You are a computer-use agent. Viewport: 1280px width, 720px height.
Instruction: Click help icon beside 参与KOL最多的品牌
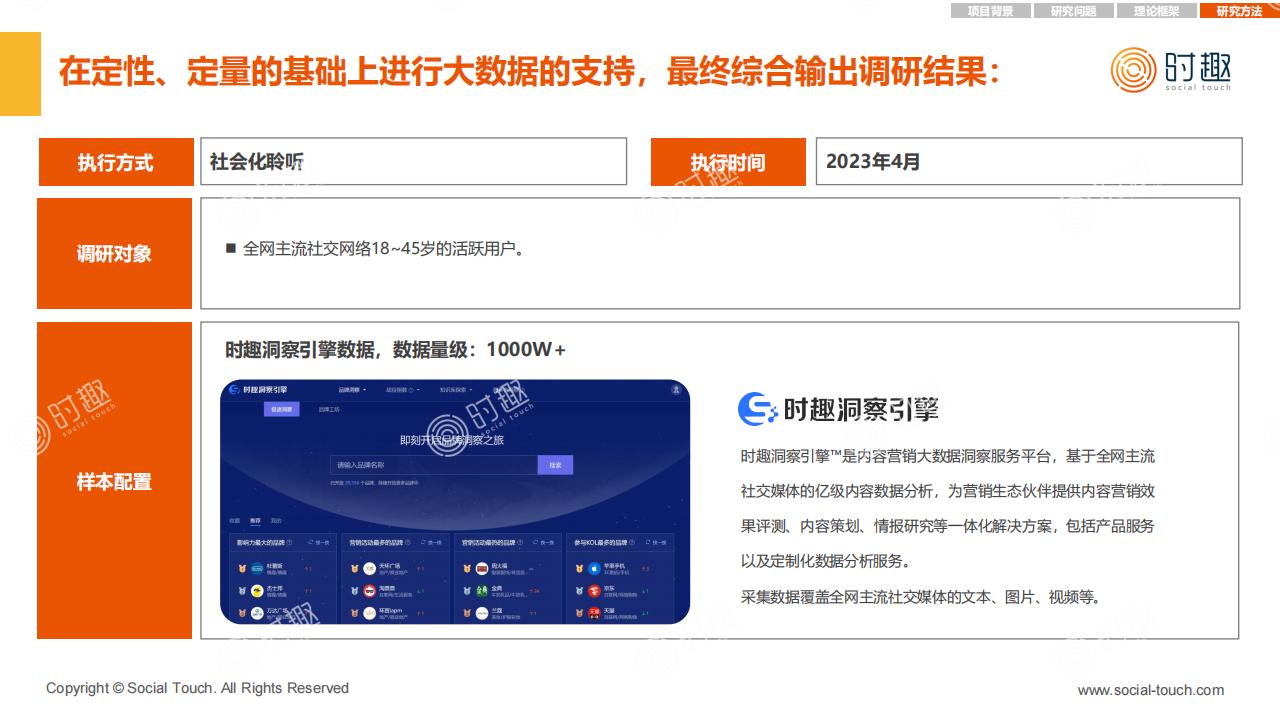pyautogui.click(x=632, y=542)
